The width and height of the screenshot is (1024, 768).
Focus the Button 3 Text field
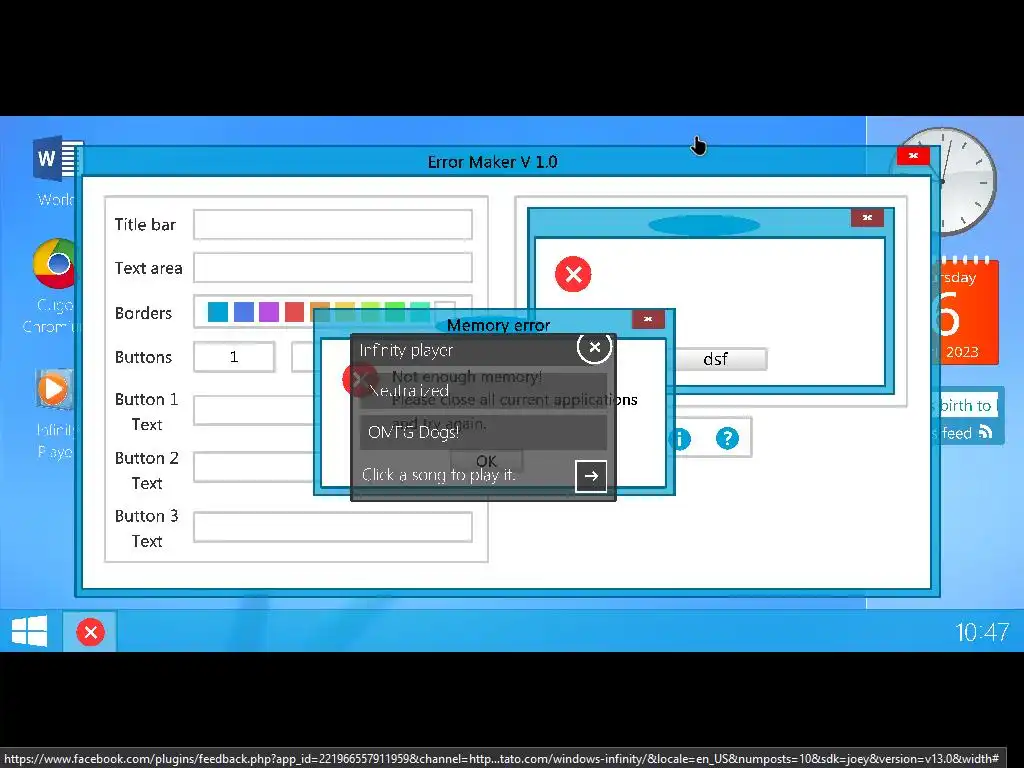(333, 527)
